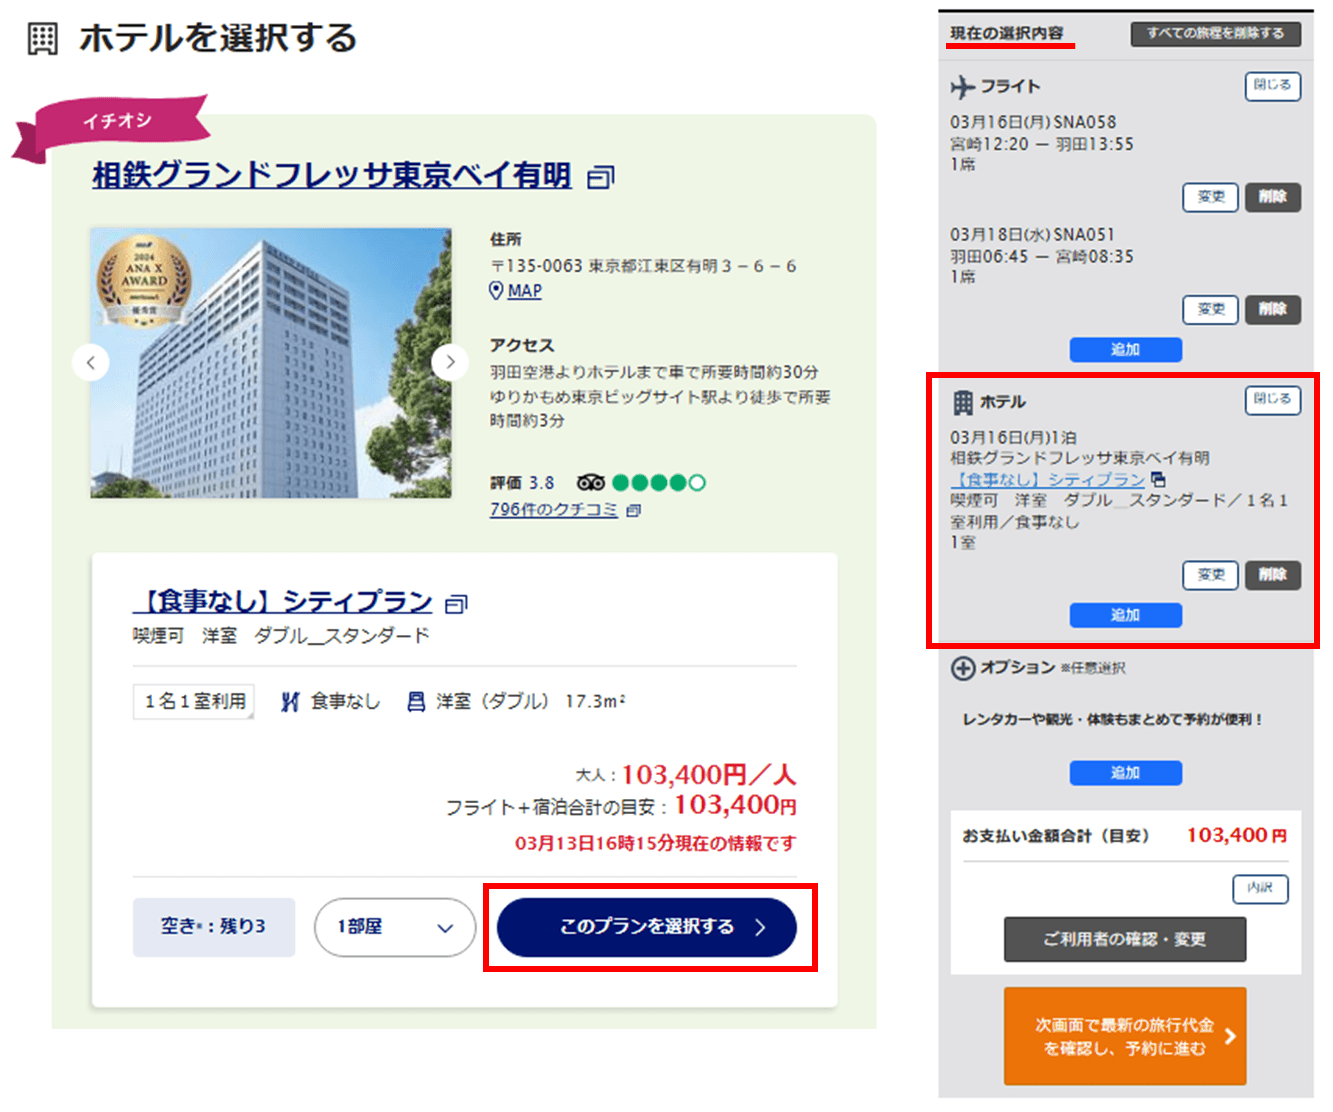1333x1112 pixels.
Task: Show previous hotel photo with left arrow
Action: click(x=91, y=362)
